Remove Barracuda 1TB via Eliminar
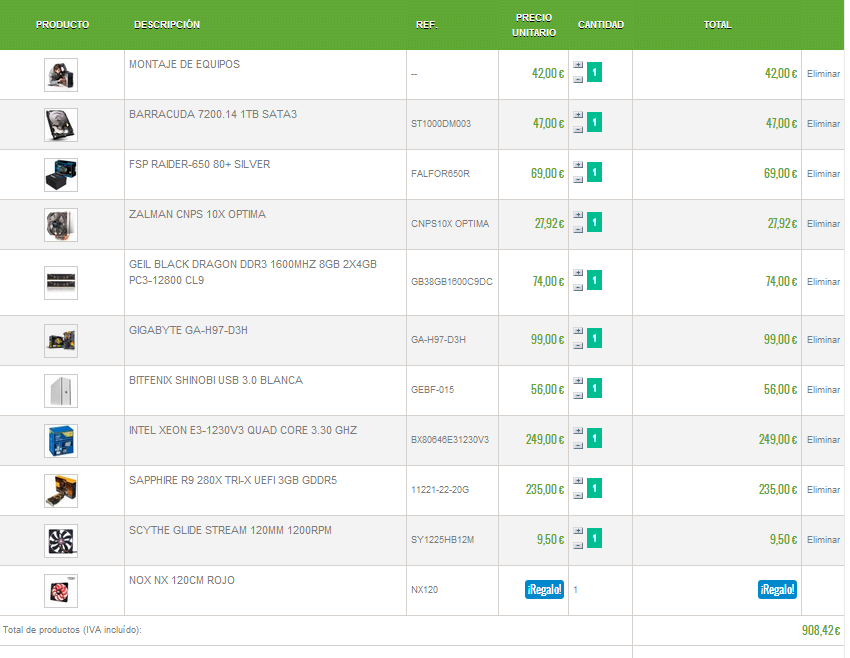The image size is (850, 658). click(823, 124)
